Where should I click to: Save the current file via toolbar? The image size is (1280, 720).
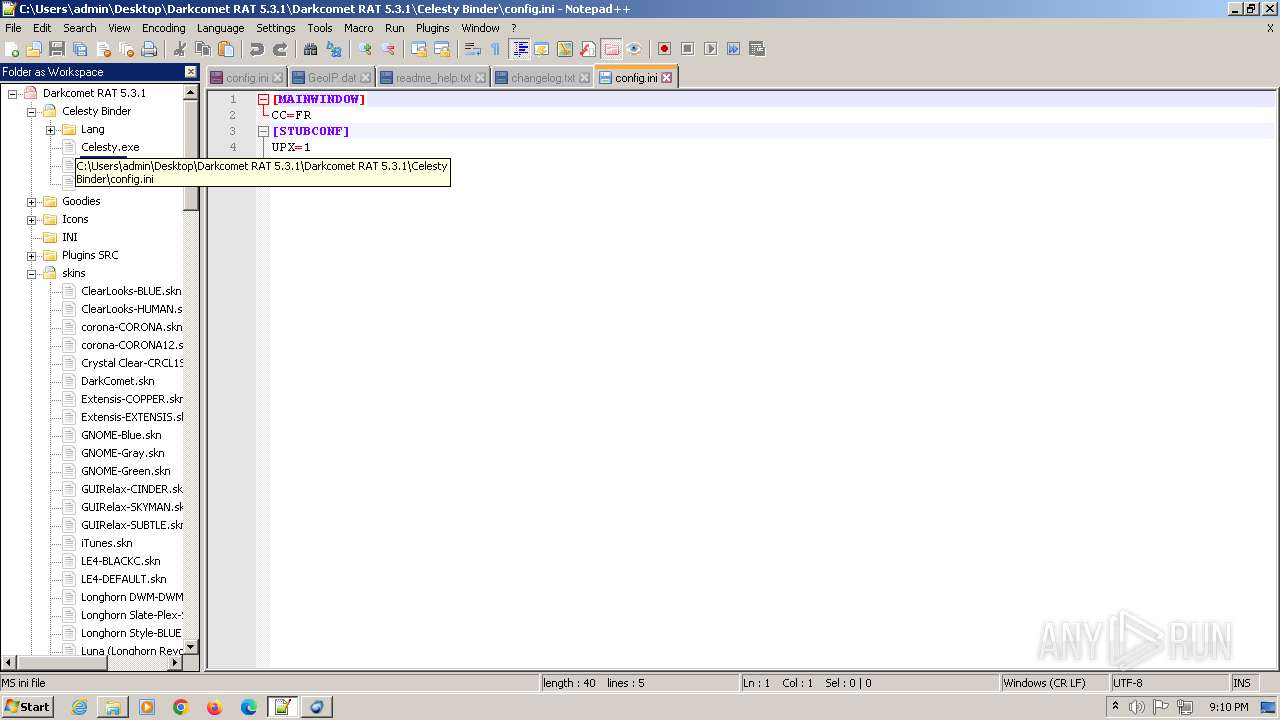click(57, 49)
